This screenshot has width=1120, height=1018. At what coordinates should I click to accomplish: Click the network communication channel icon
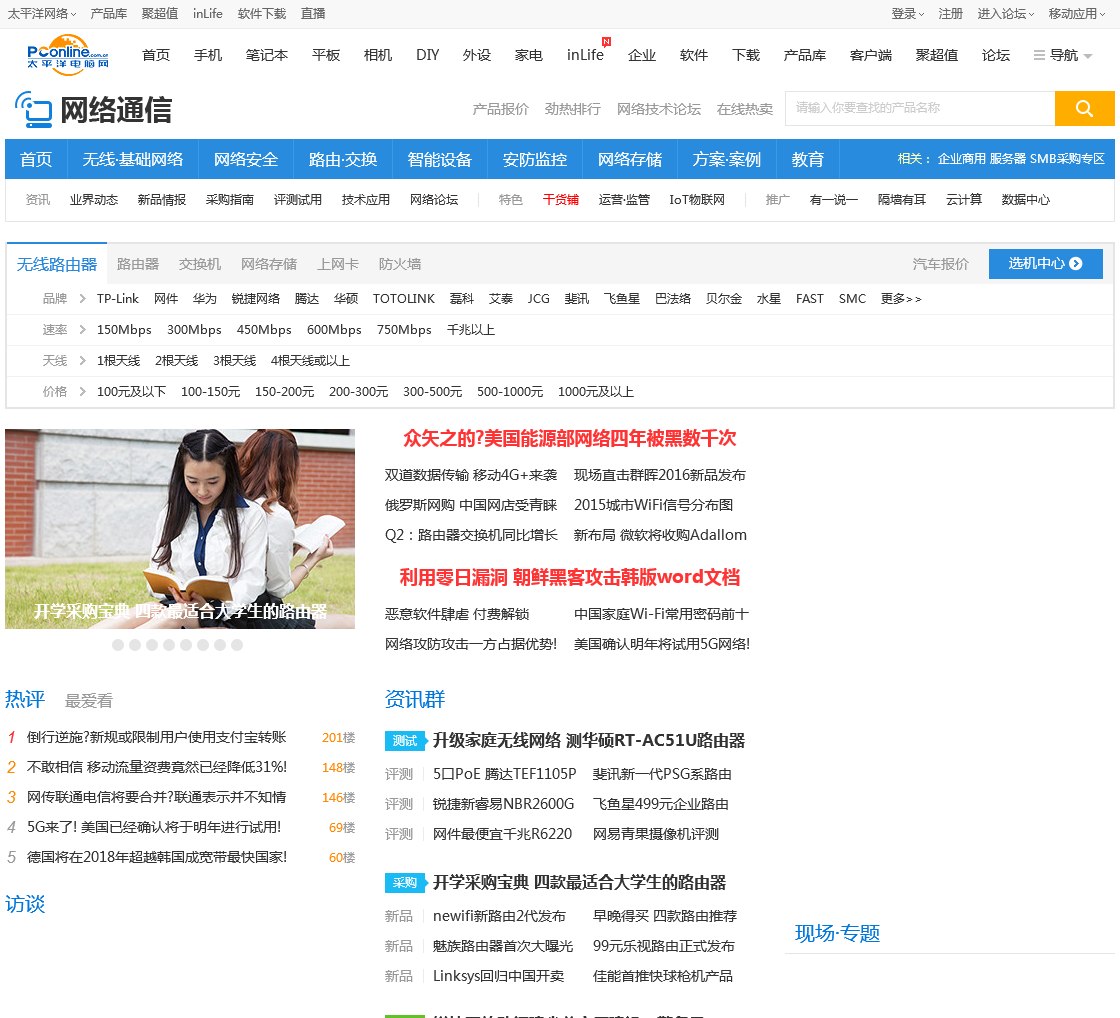[34, 110]
